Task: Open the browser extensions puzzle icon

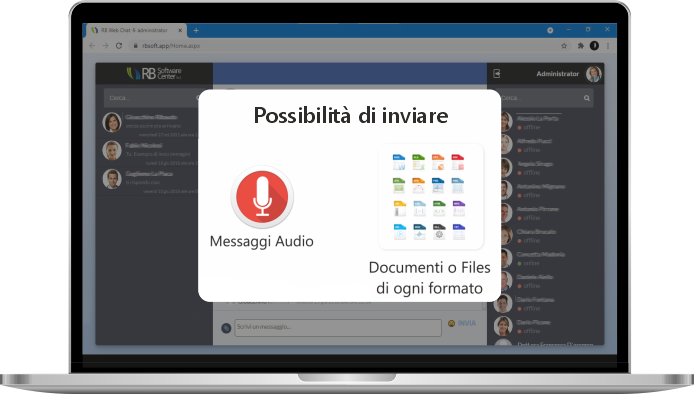Action: tap(580, 46)
